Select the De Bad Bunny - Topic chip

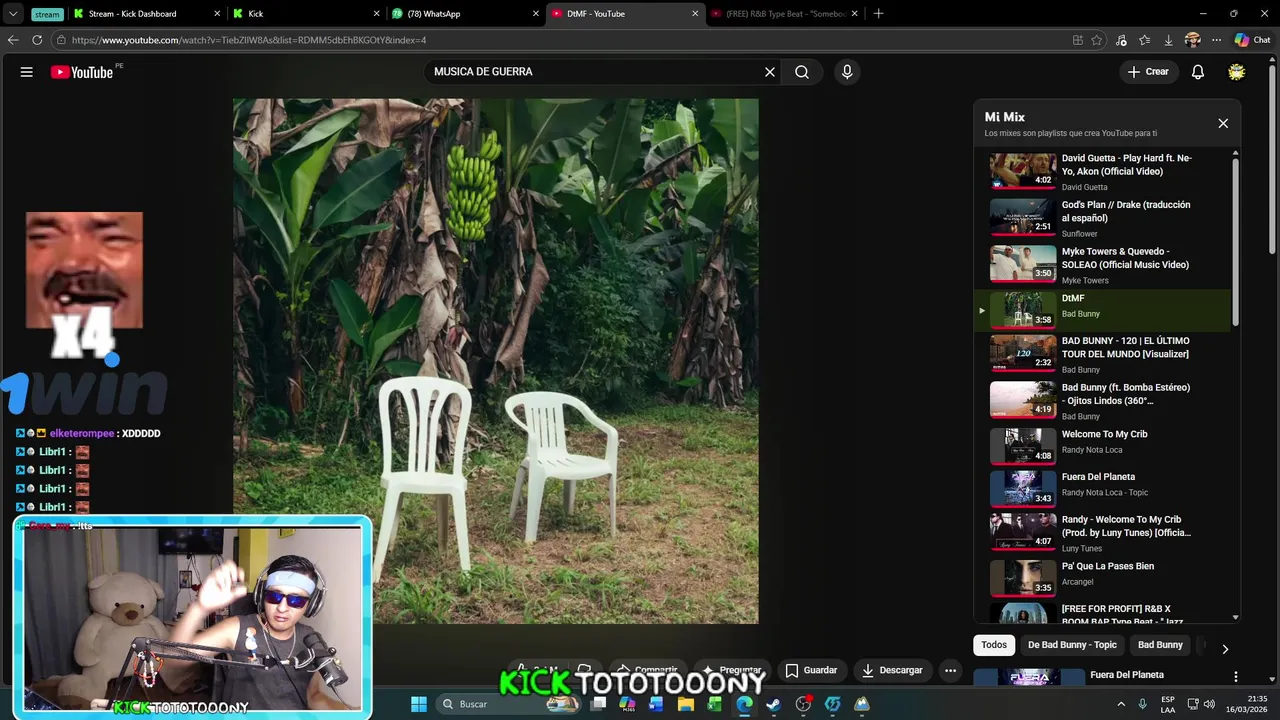pyautogui.click(x=1072, y=645)
